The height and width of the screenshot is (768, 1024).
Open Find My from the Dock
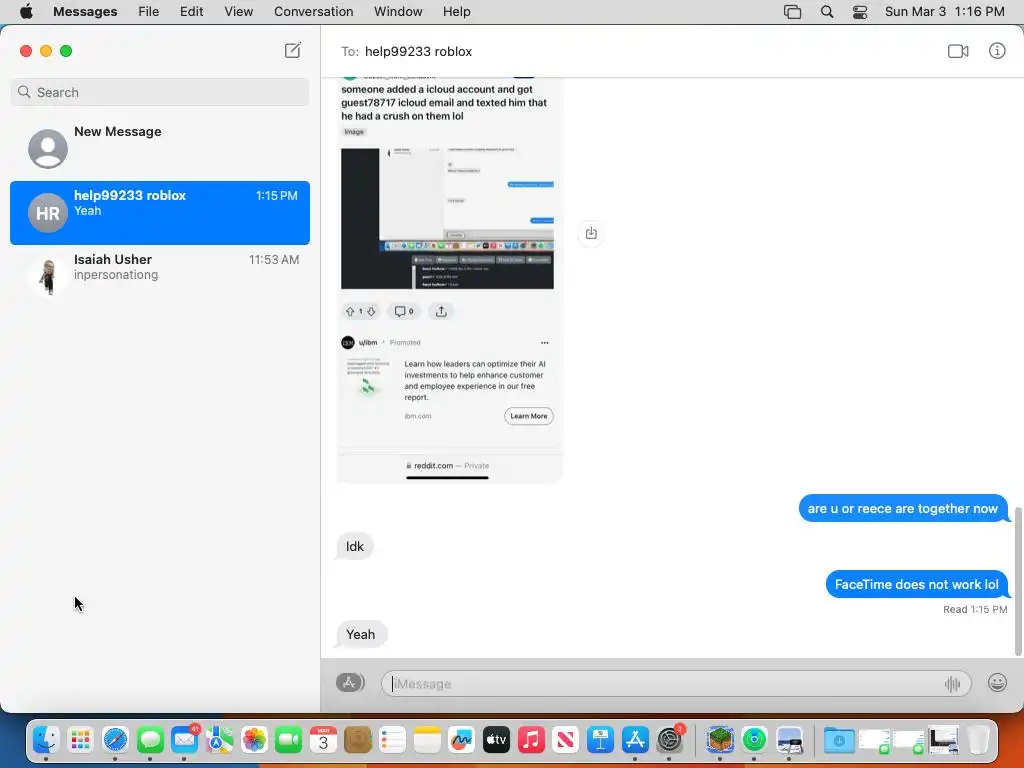(x=754, y=741)
